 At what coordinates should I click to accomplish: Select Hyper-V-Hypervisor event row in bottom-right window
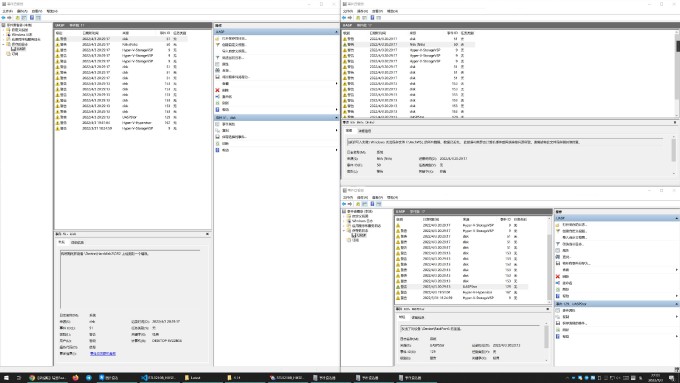[461, 292]
